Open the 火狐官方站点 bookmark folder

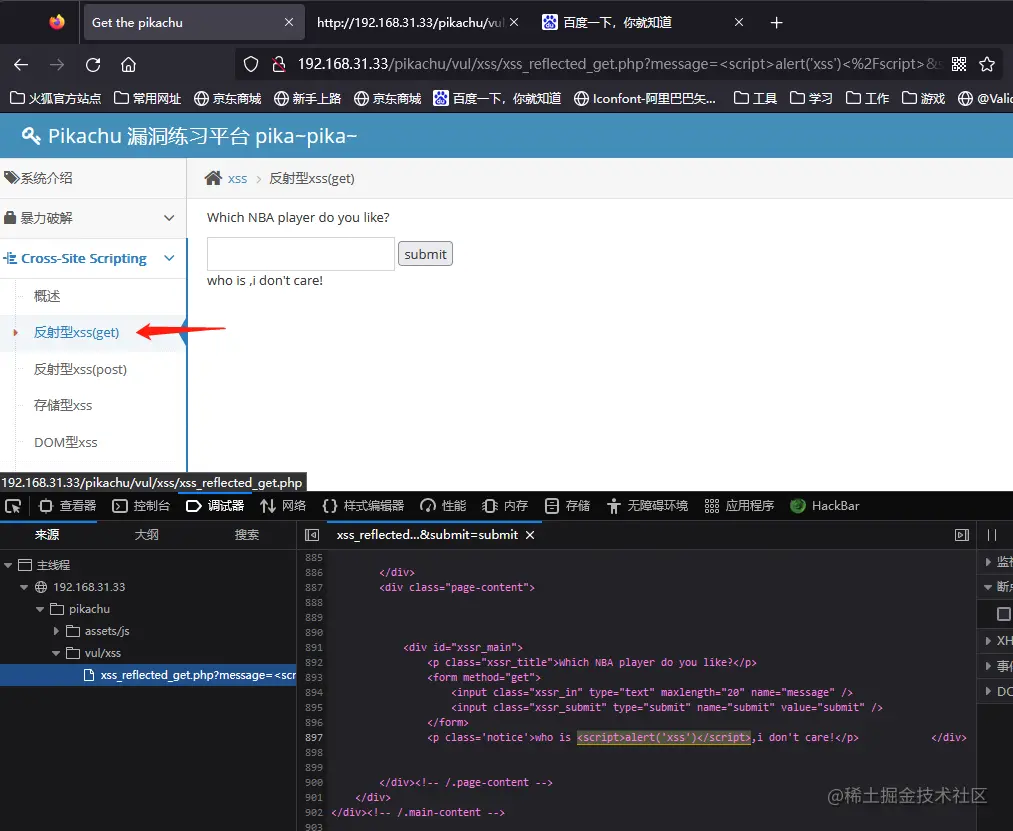(56, 98)
